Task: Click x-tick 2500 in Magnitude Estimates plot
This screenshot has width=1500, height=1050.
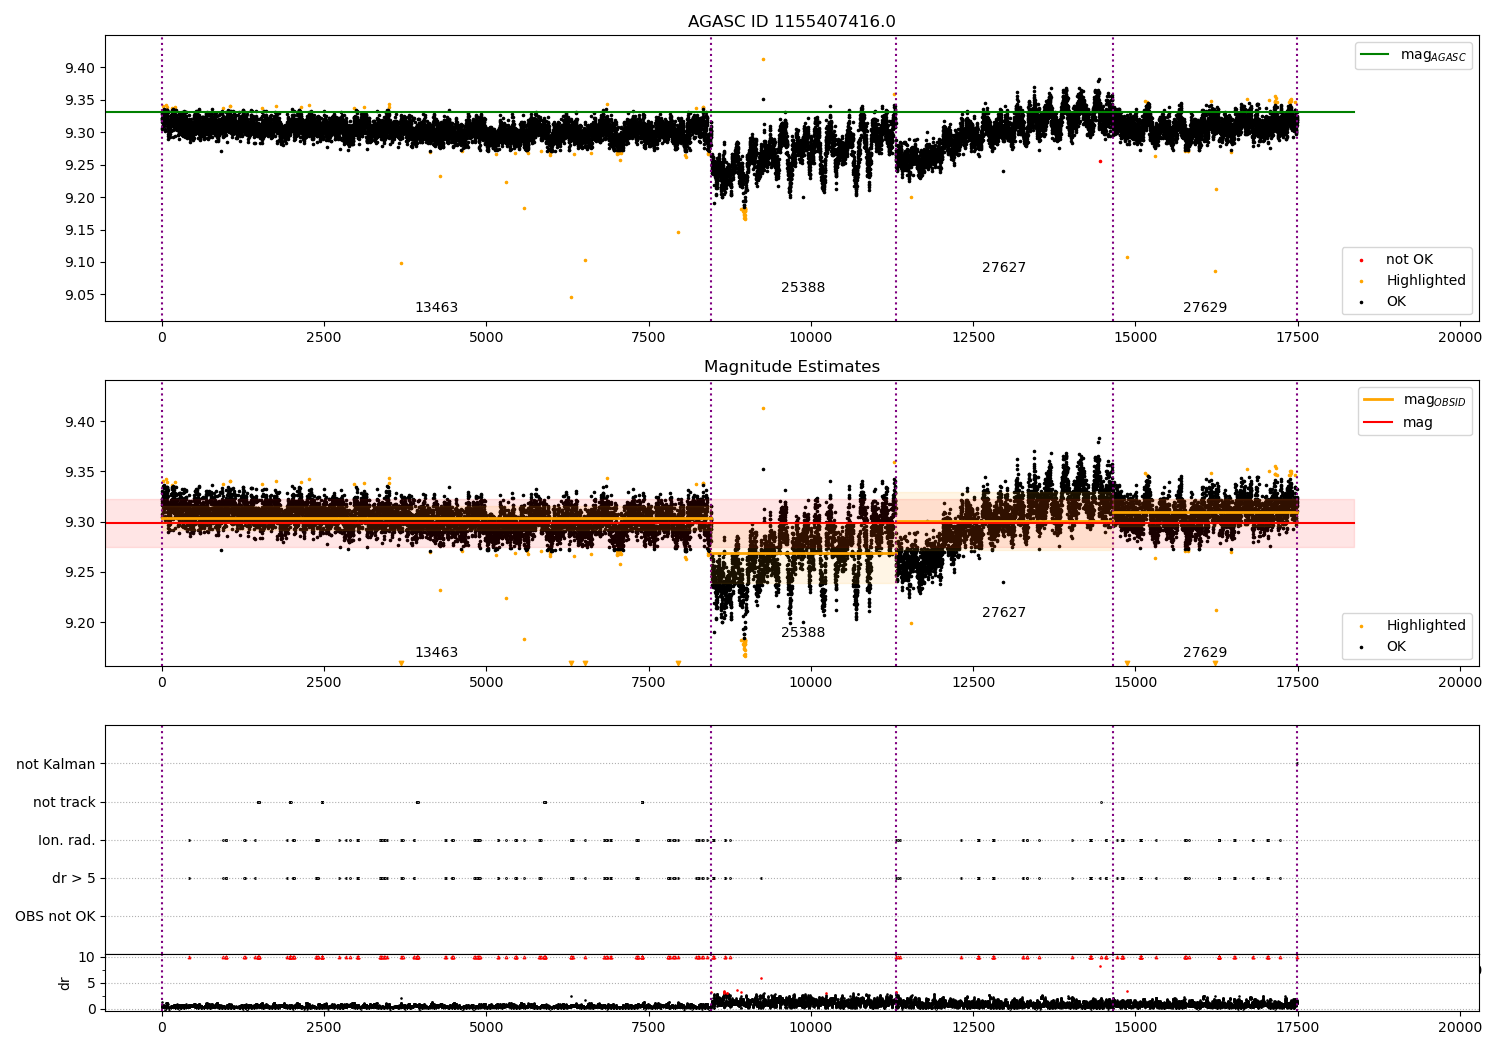Action: (x=324, y=682)
